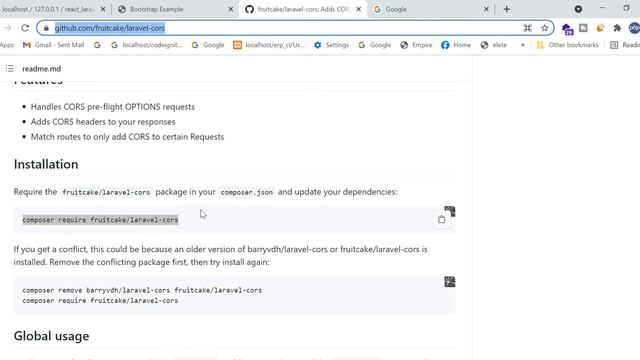Open the Google bookmark after Settings
This screenshot has width=640, height=360.
(375, 45)
